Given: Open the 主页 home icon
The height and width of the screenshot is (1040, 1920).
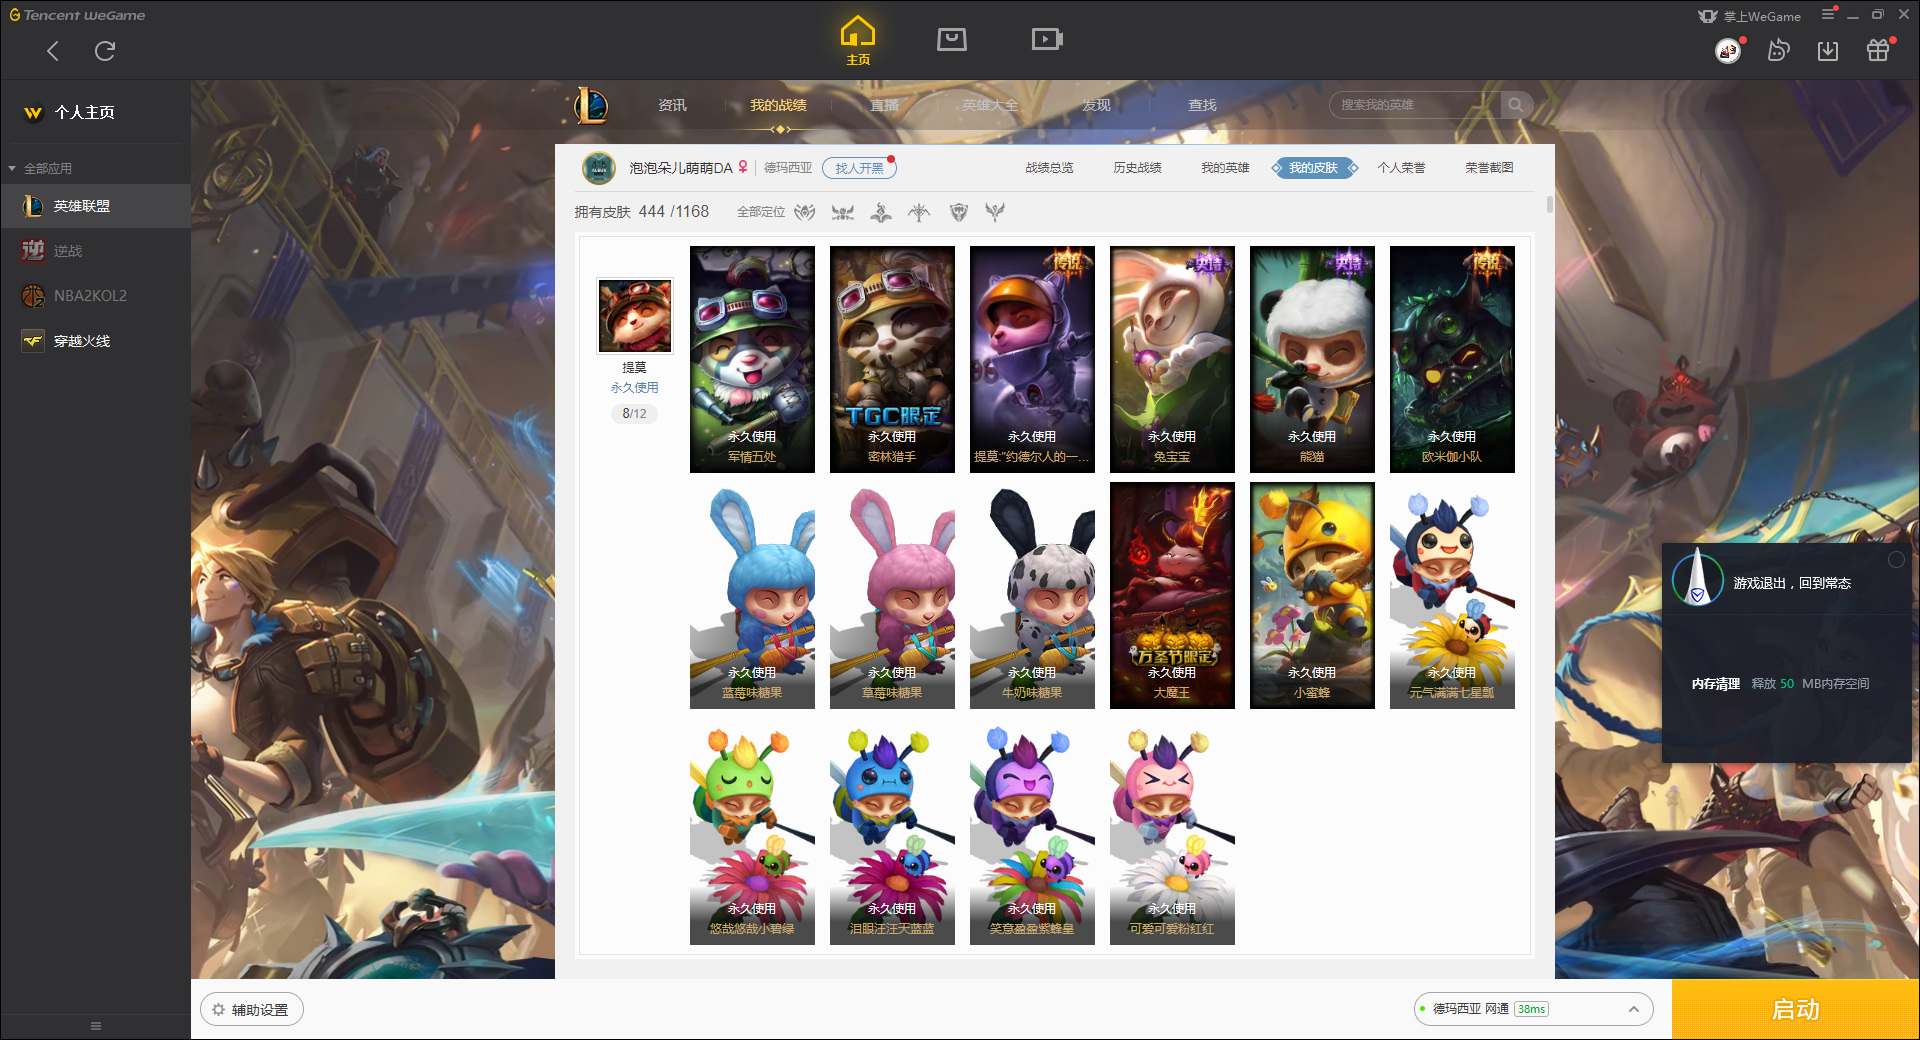Looking at the screenshot, I should pyautogui.click(x=858, y=40).
